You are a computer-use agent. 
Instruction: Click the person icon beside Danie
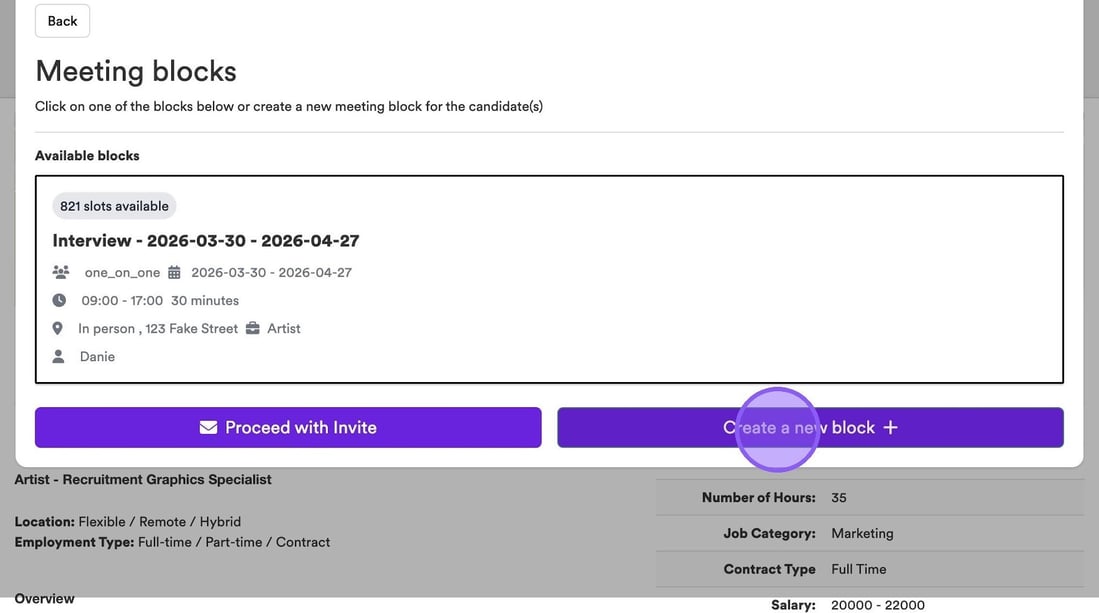[59, 356]
